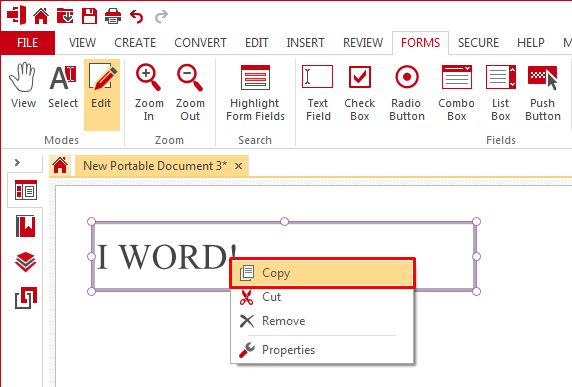The image size is (572, 387).
Task: Switch to the EDIT ribbon tab
Action: (256, 43)
